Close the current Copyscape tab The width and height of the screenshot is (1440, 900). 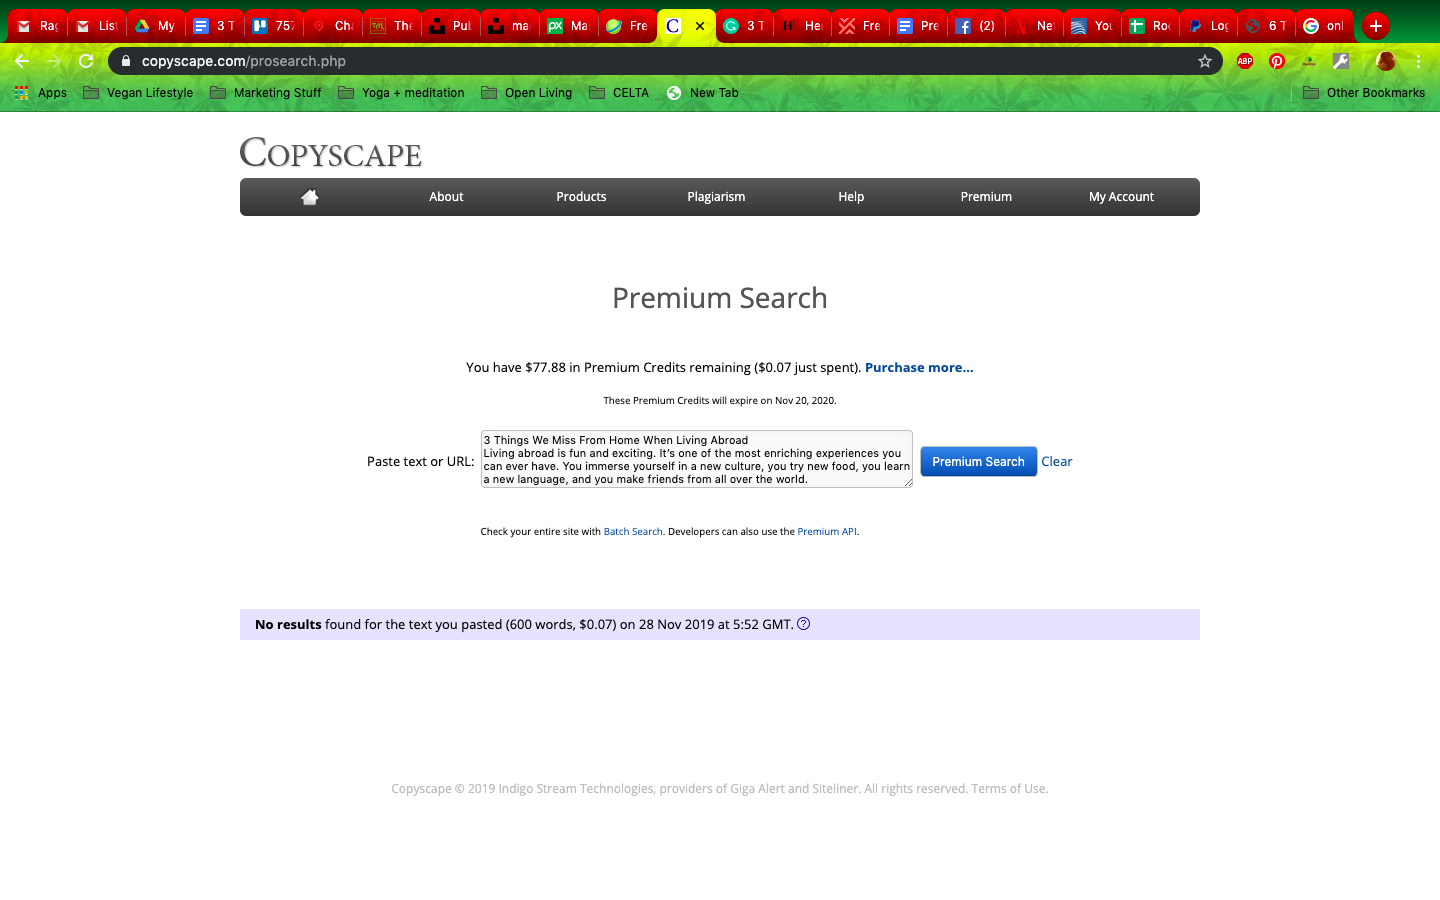[700, 26]
